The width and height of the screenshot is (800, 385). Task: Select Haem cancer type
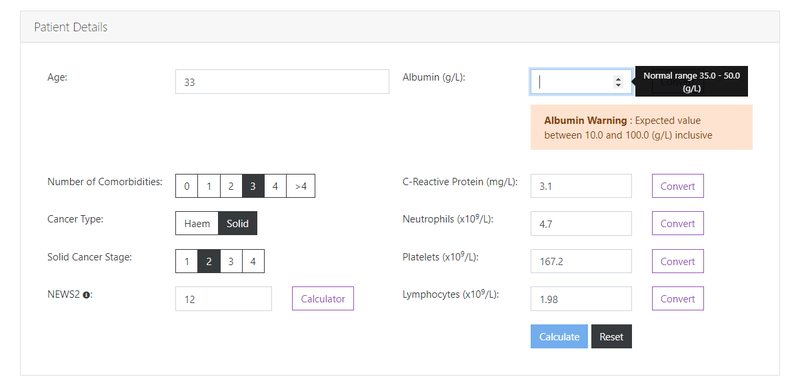(x=197, y=223)
